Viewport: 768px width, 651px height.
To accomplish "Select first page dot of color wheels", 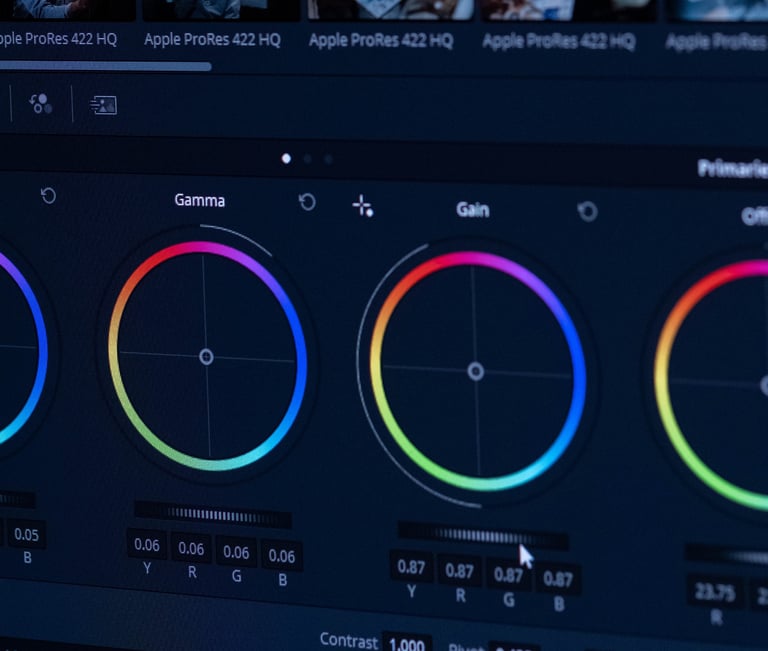I will pos(287,158).
